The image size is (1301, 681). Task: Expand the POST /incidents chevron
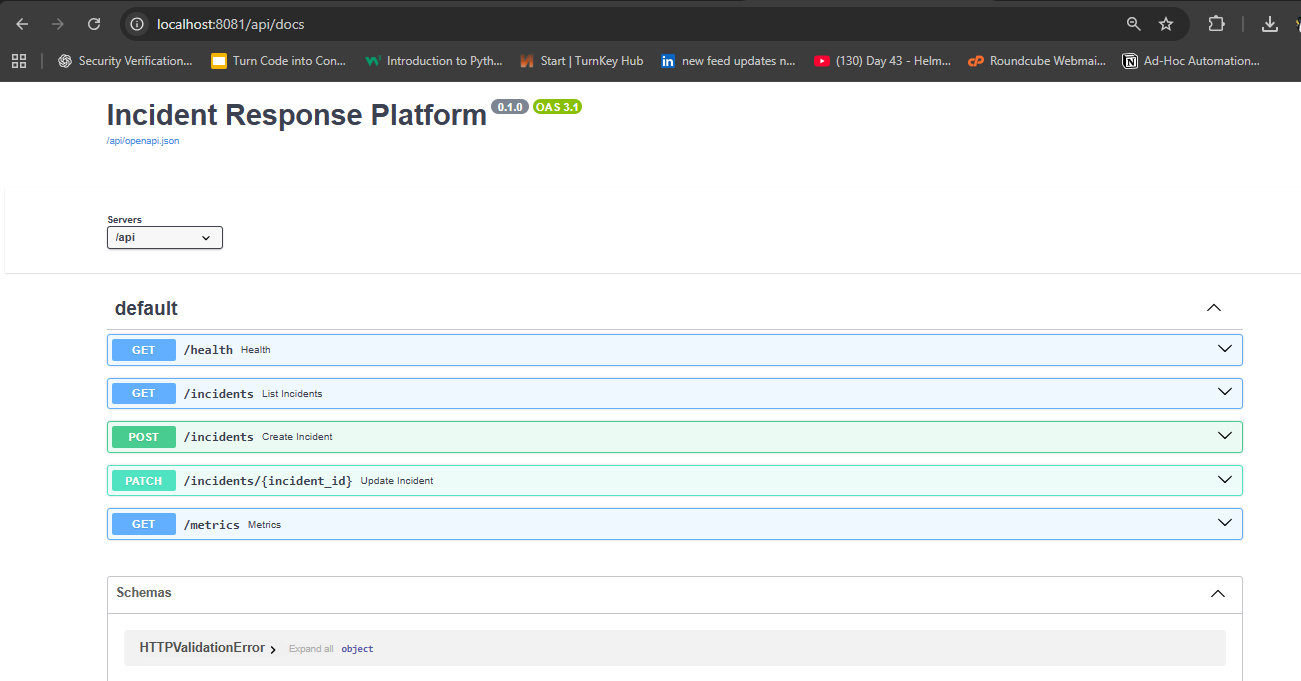click(1225, 436)
